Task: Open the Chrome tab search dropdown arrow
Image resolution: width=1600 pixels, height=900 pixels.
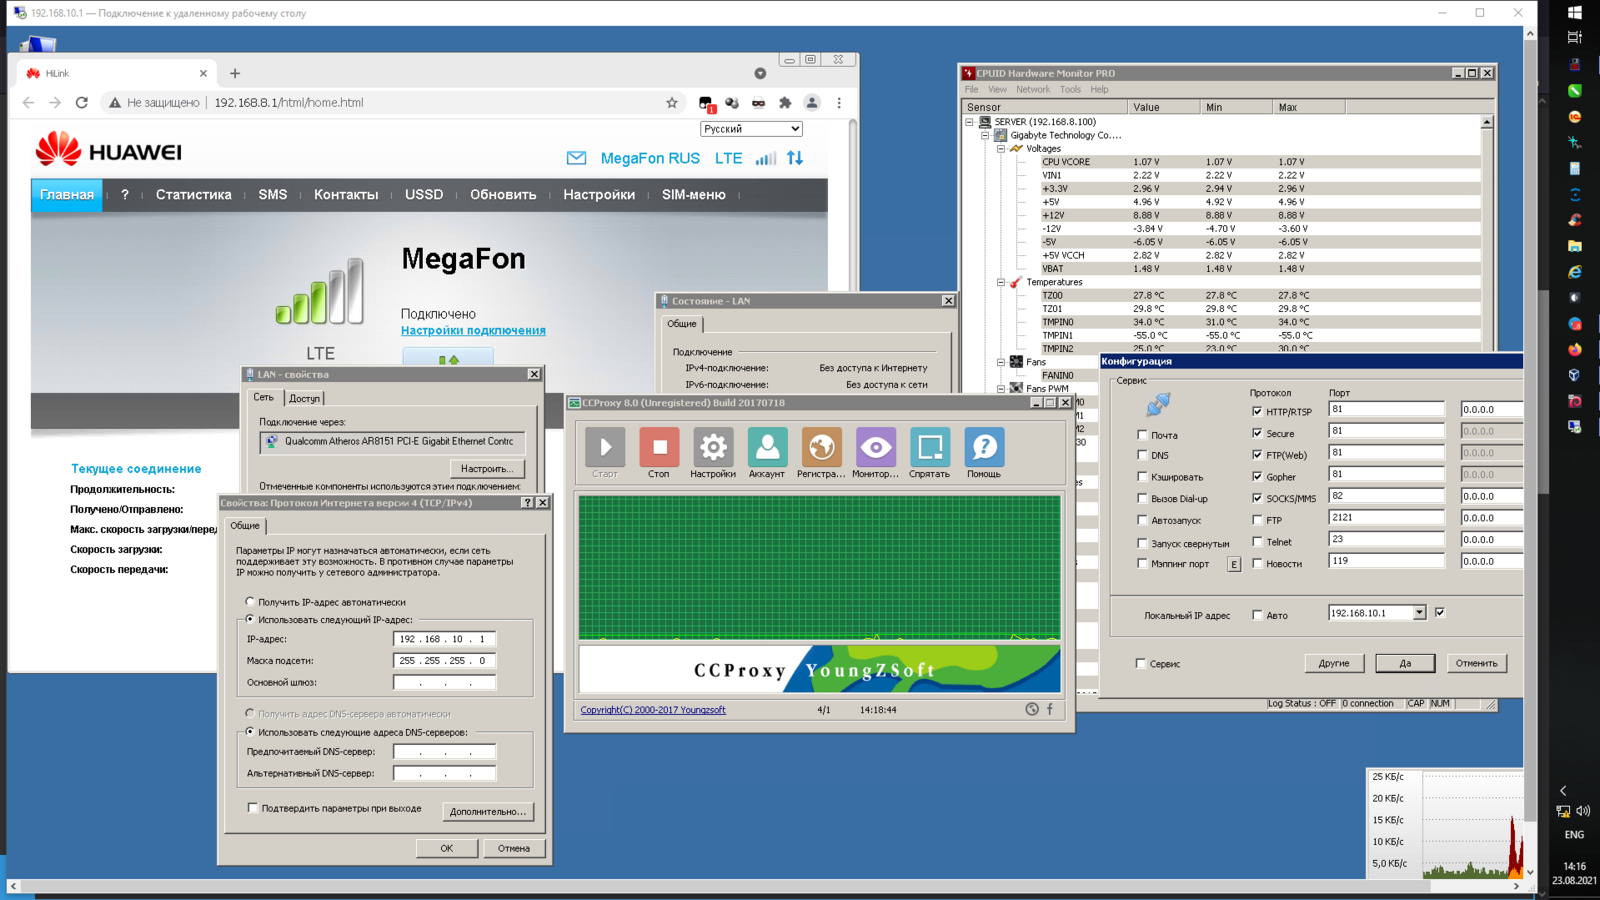Action: 760,73
